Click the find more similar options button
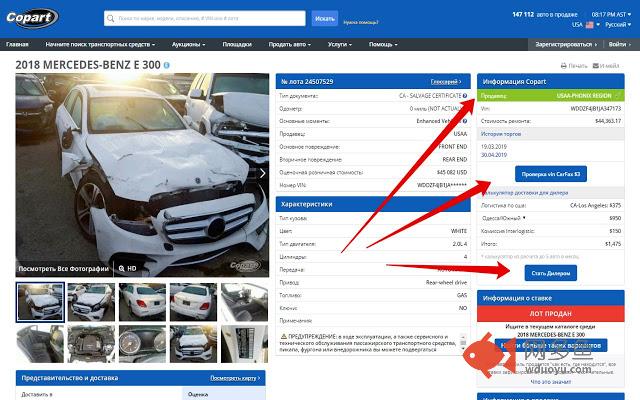This screenshot has width=640, height=400. [x=551, y=345]
